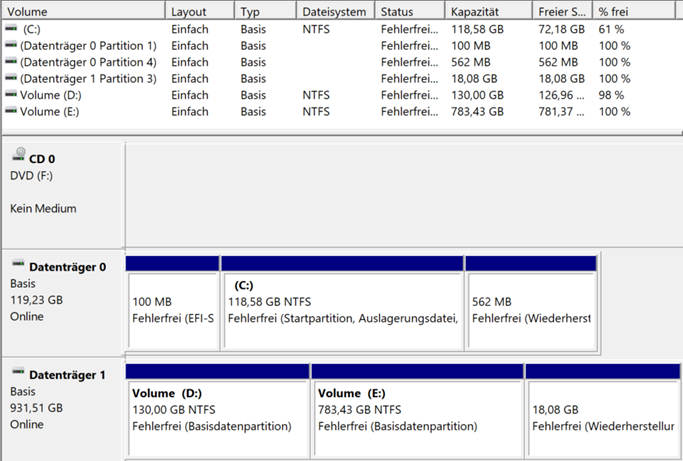The image size is (683, 461).
Task: Click the drive icon beside Datenträger 0 Partition 4
Action: tap(11, 61)
